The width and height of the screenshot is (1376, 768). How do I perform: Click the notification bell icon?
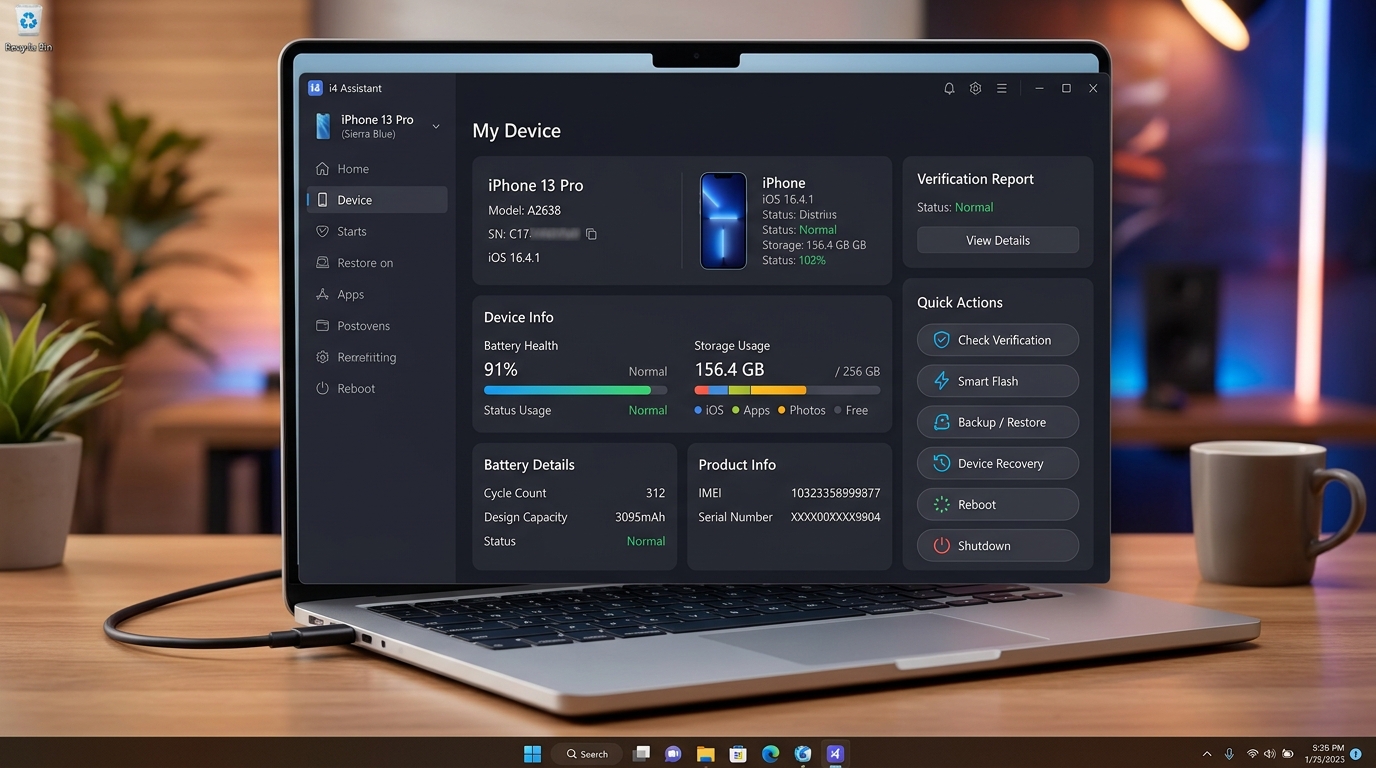click(949, 89)
